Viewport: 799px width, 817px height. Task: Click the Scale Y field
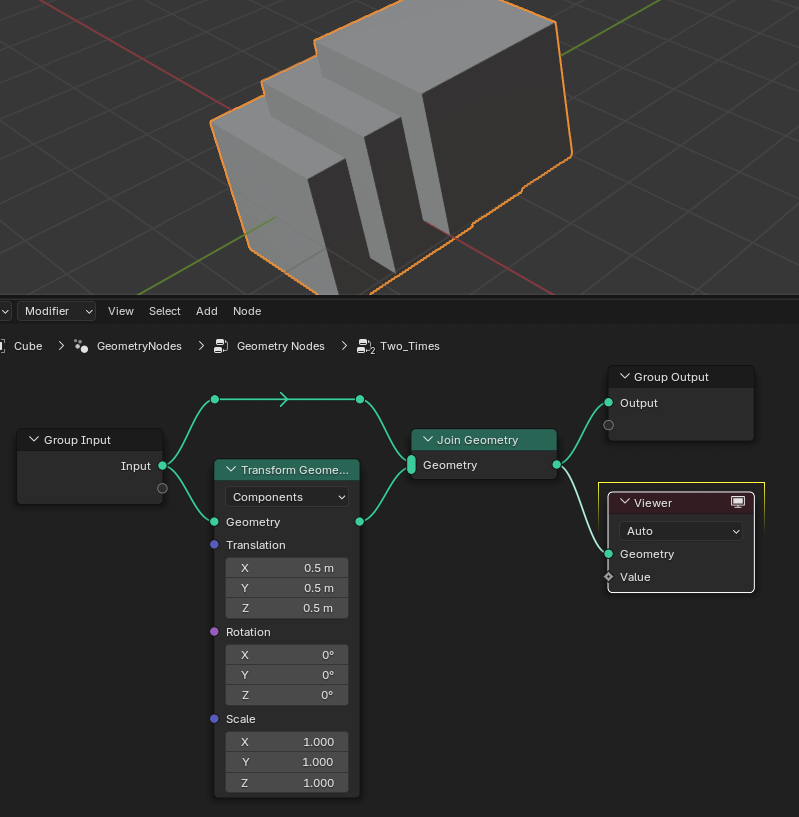click(287, 762)
